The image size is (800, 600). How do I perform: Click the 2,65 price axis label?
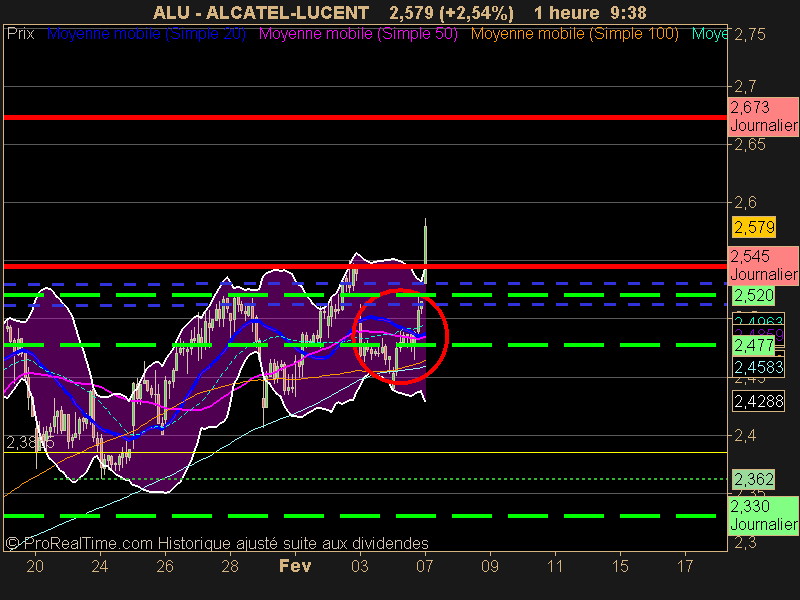tap(749, 145)
